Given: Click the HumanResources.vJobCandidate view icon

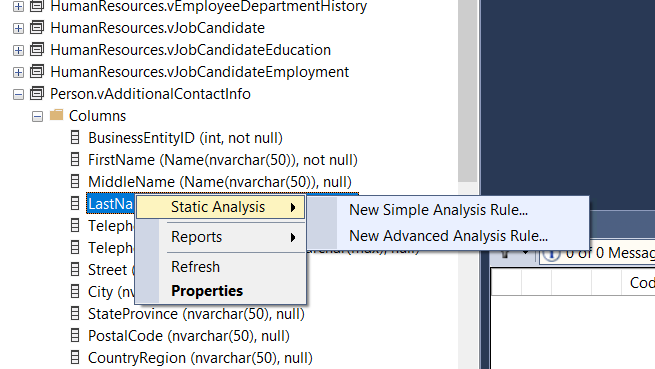Looking at the screenshot, I should click(37, 28).
